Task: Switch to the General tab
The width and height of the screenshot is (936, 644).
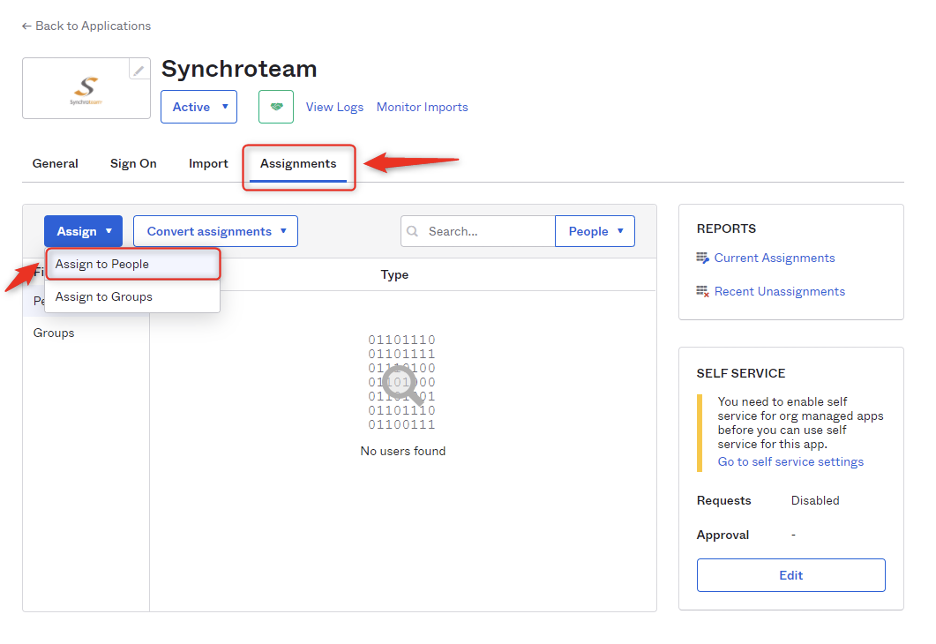Action: [56, 164]
